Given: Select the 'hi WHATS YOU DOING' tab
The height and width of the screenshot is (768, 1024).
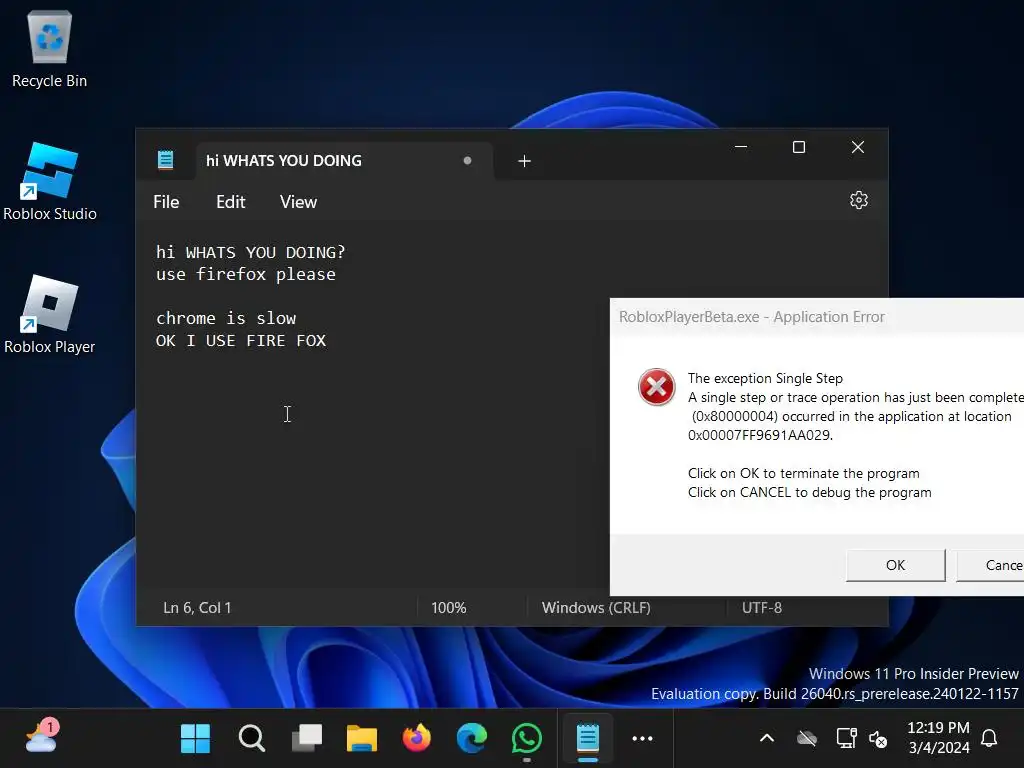Looking at the screenshot, I should point(344,161).
